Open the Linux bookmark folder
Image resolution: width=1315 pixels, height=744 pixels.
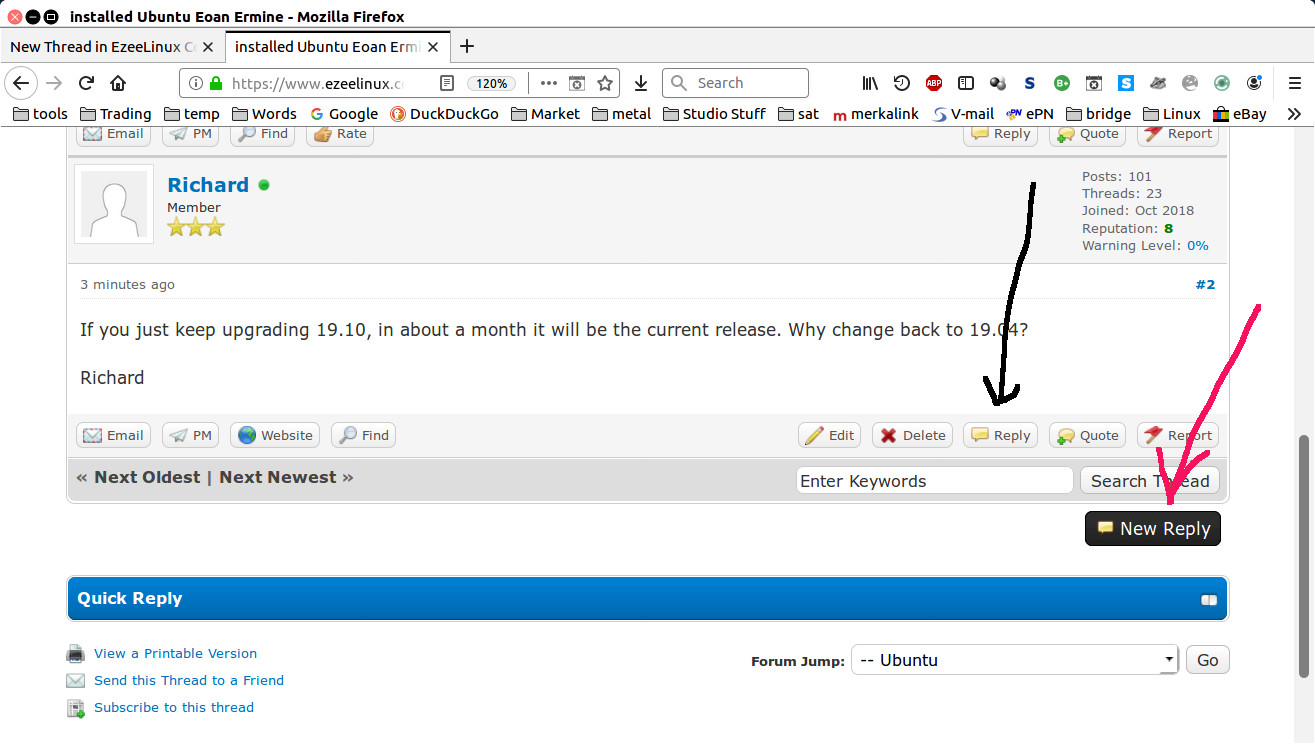[x=1172, y=114]
